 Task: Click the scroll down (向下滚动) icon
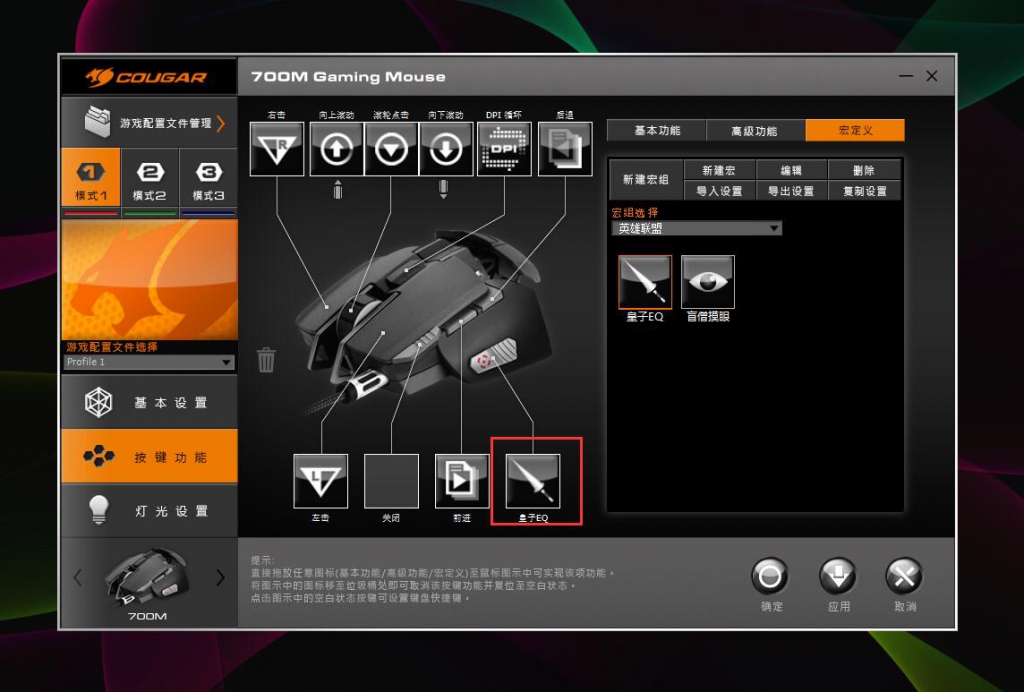tap(445, 149)
